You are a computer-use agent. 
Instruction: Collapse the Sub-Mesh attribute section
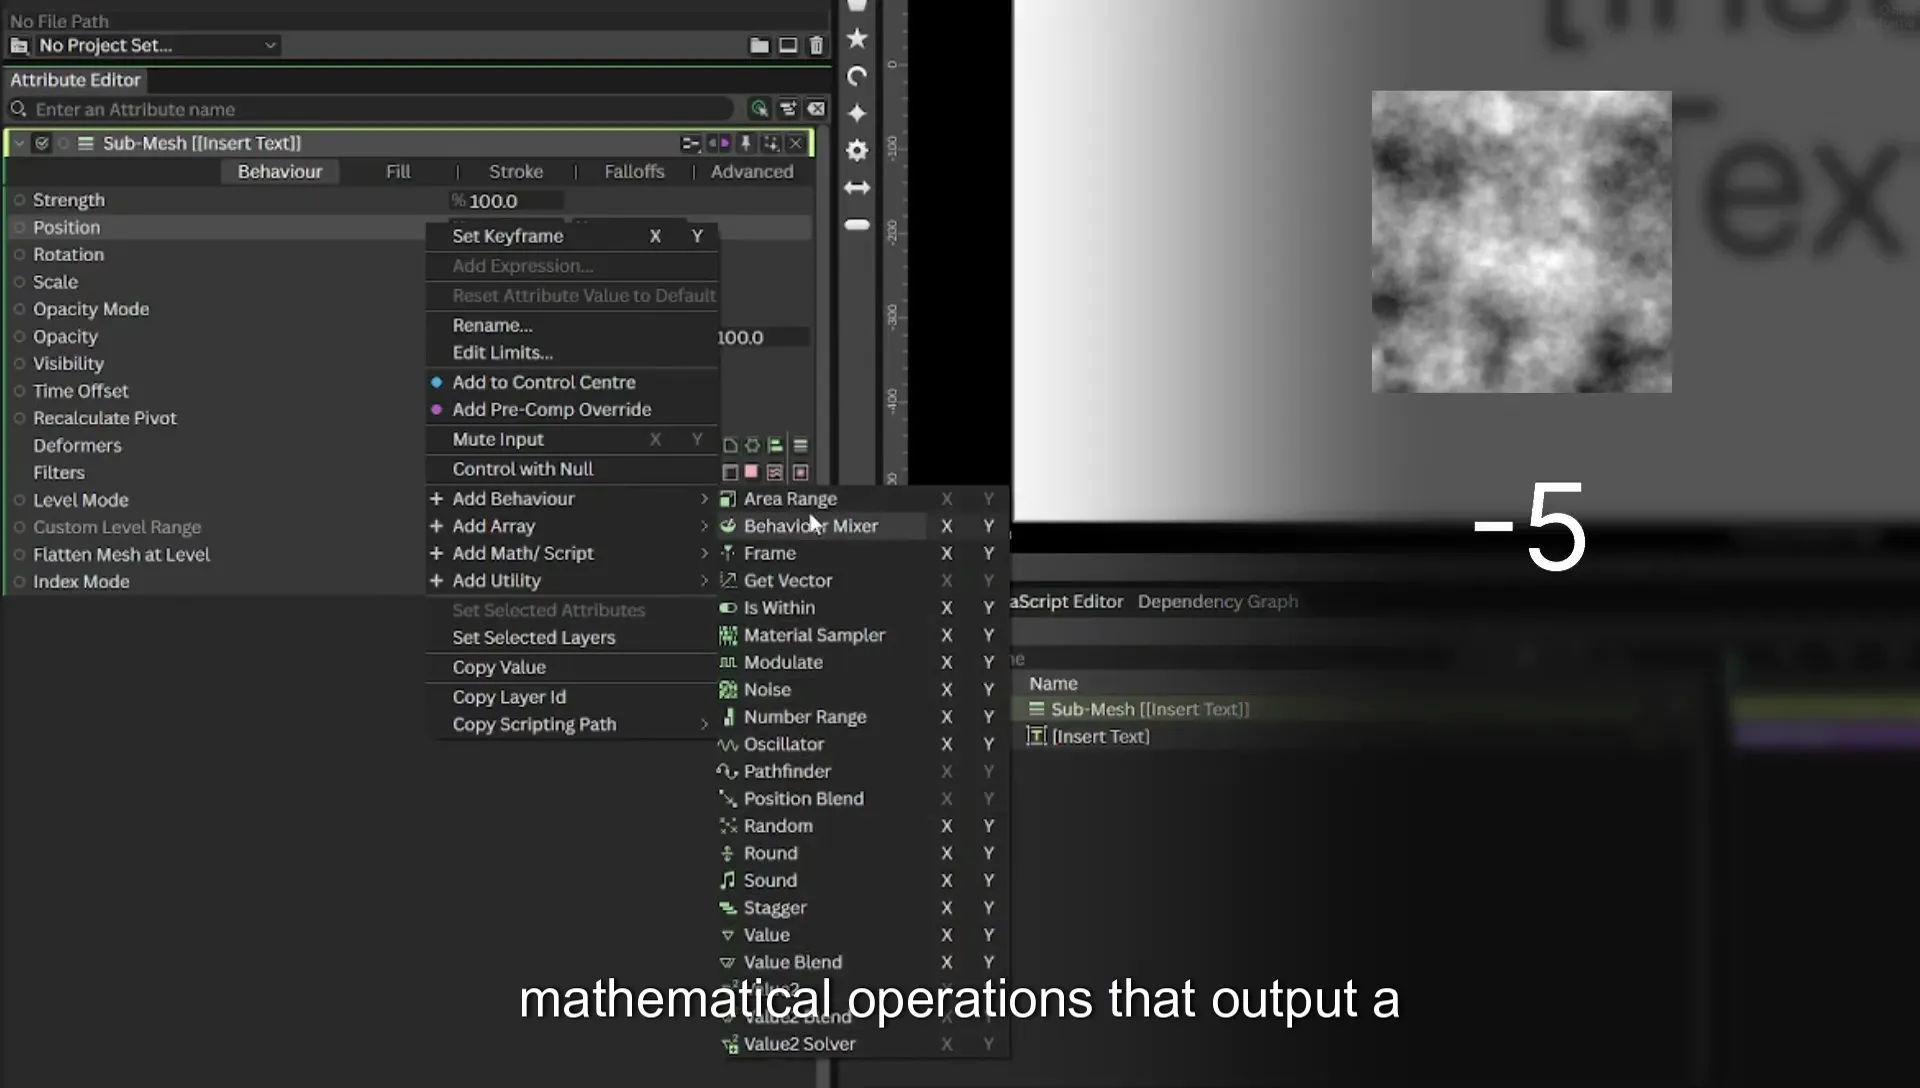point(19,143)
